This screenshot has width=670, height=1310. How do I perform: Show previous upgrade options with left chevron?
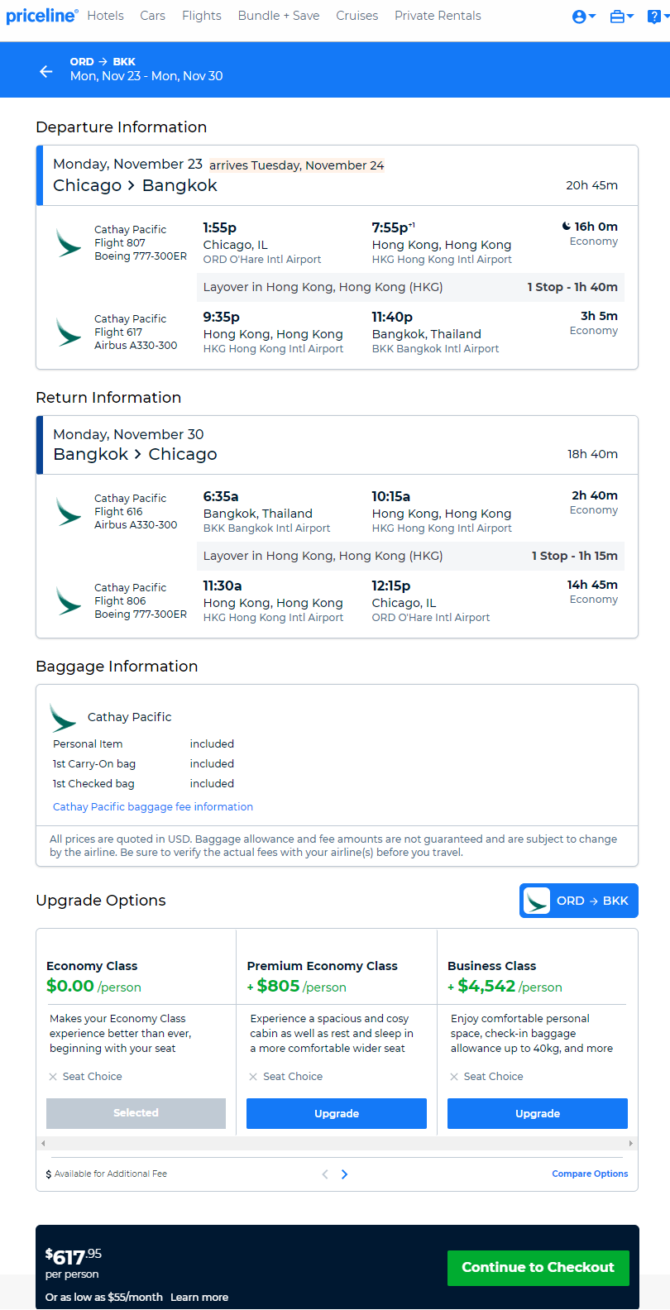coord(325,1174)
